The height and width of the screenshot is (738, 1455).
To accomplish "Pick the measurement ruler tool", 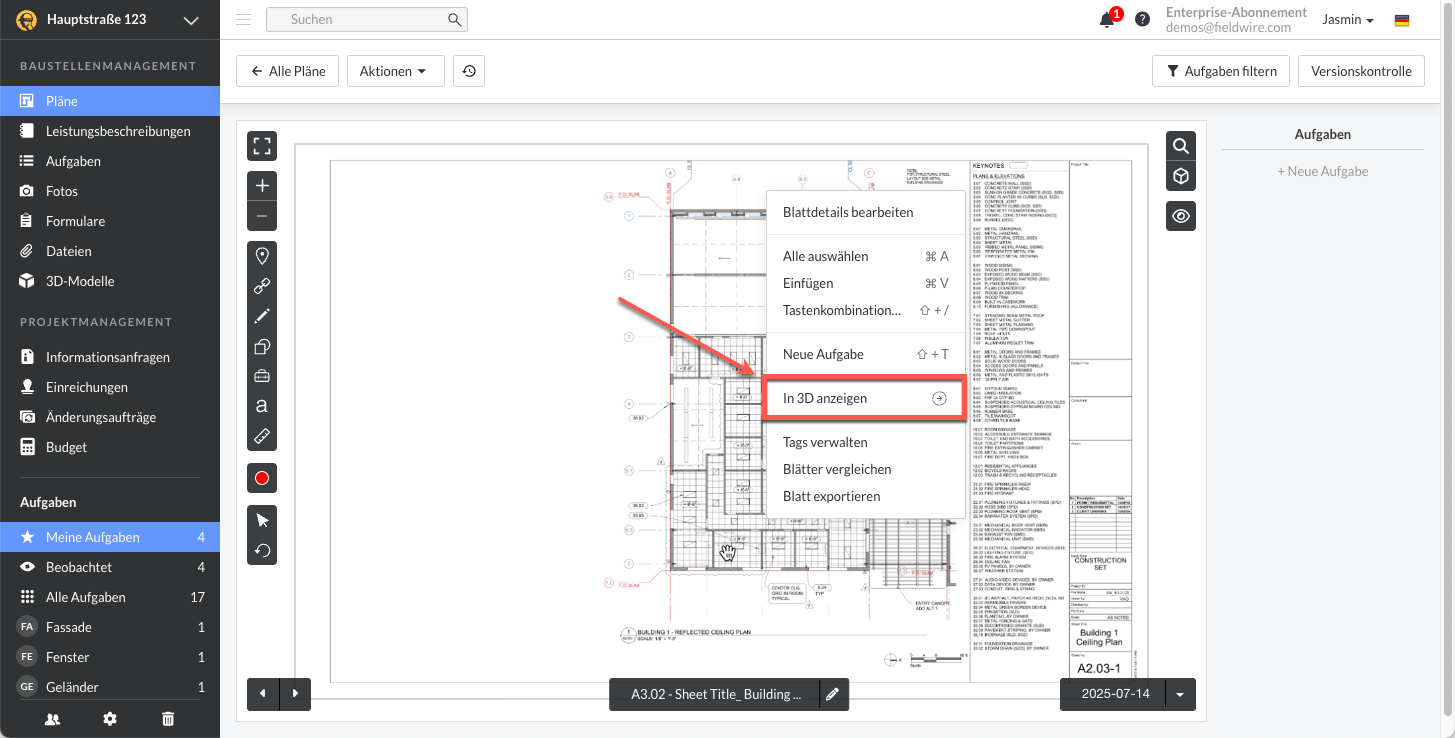I will coord(262,436).
